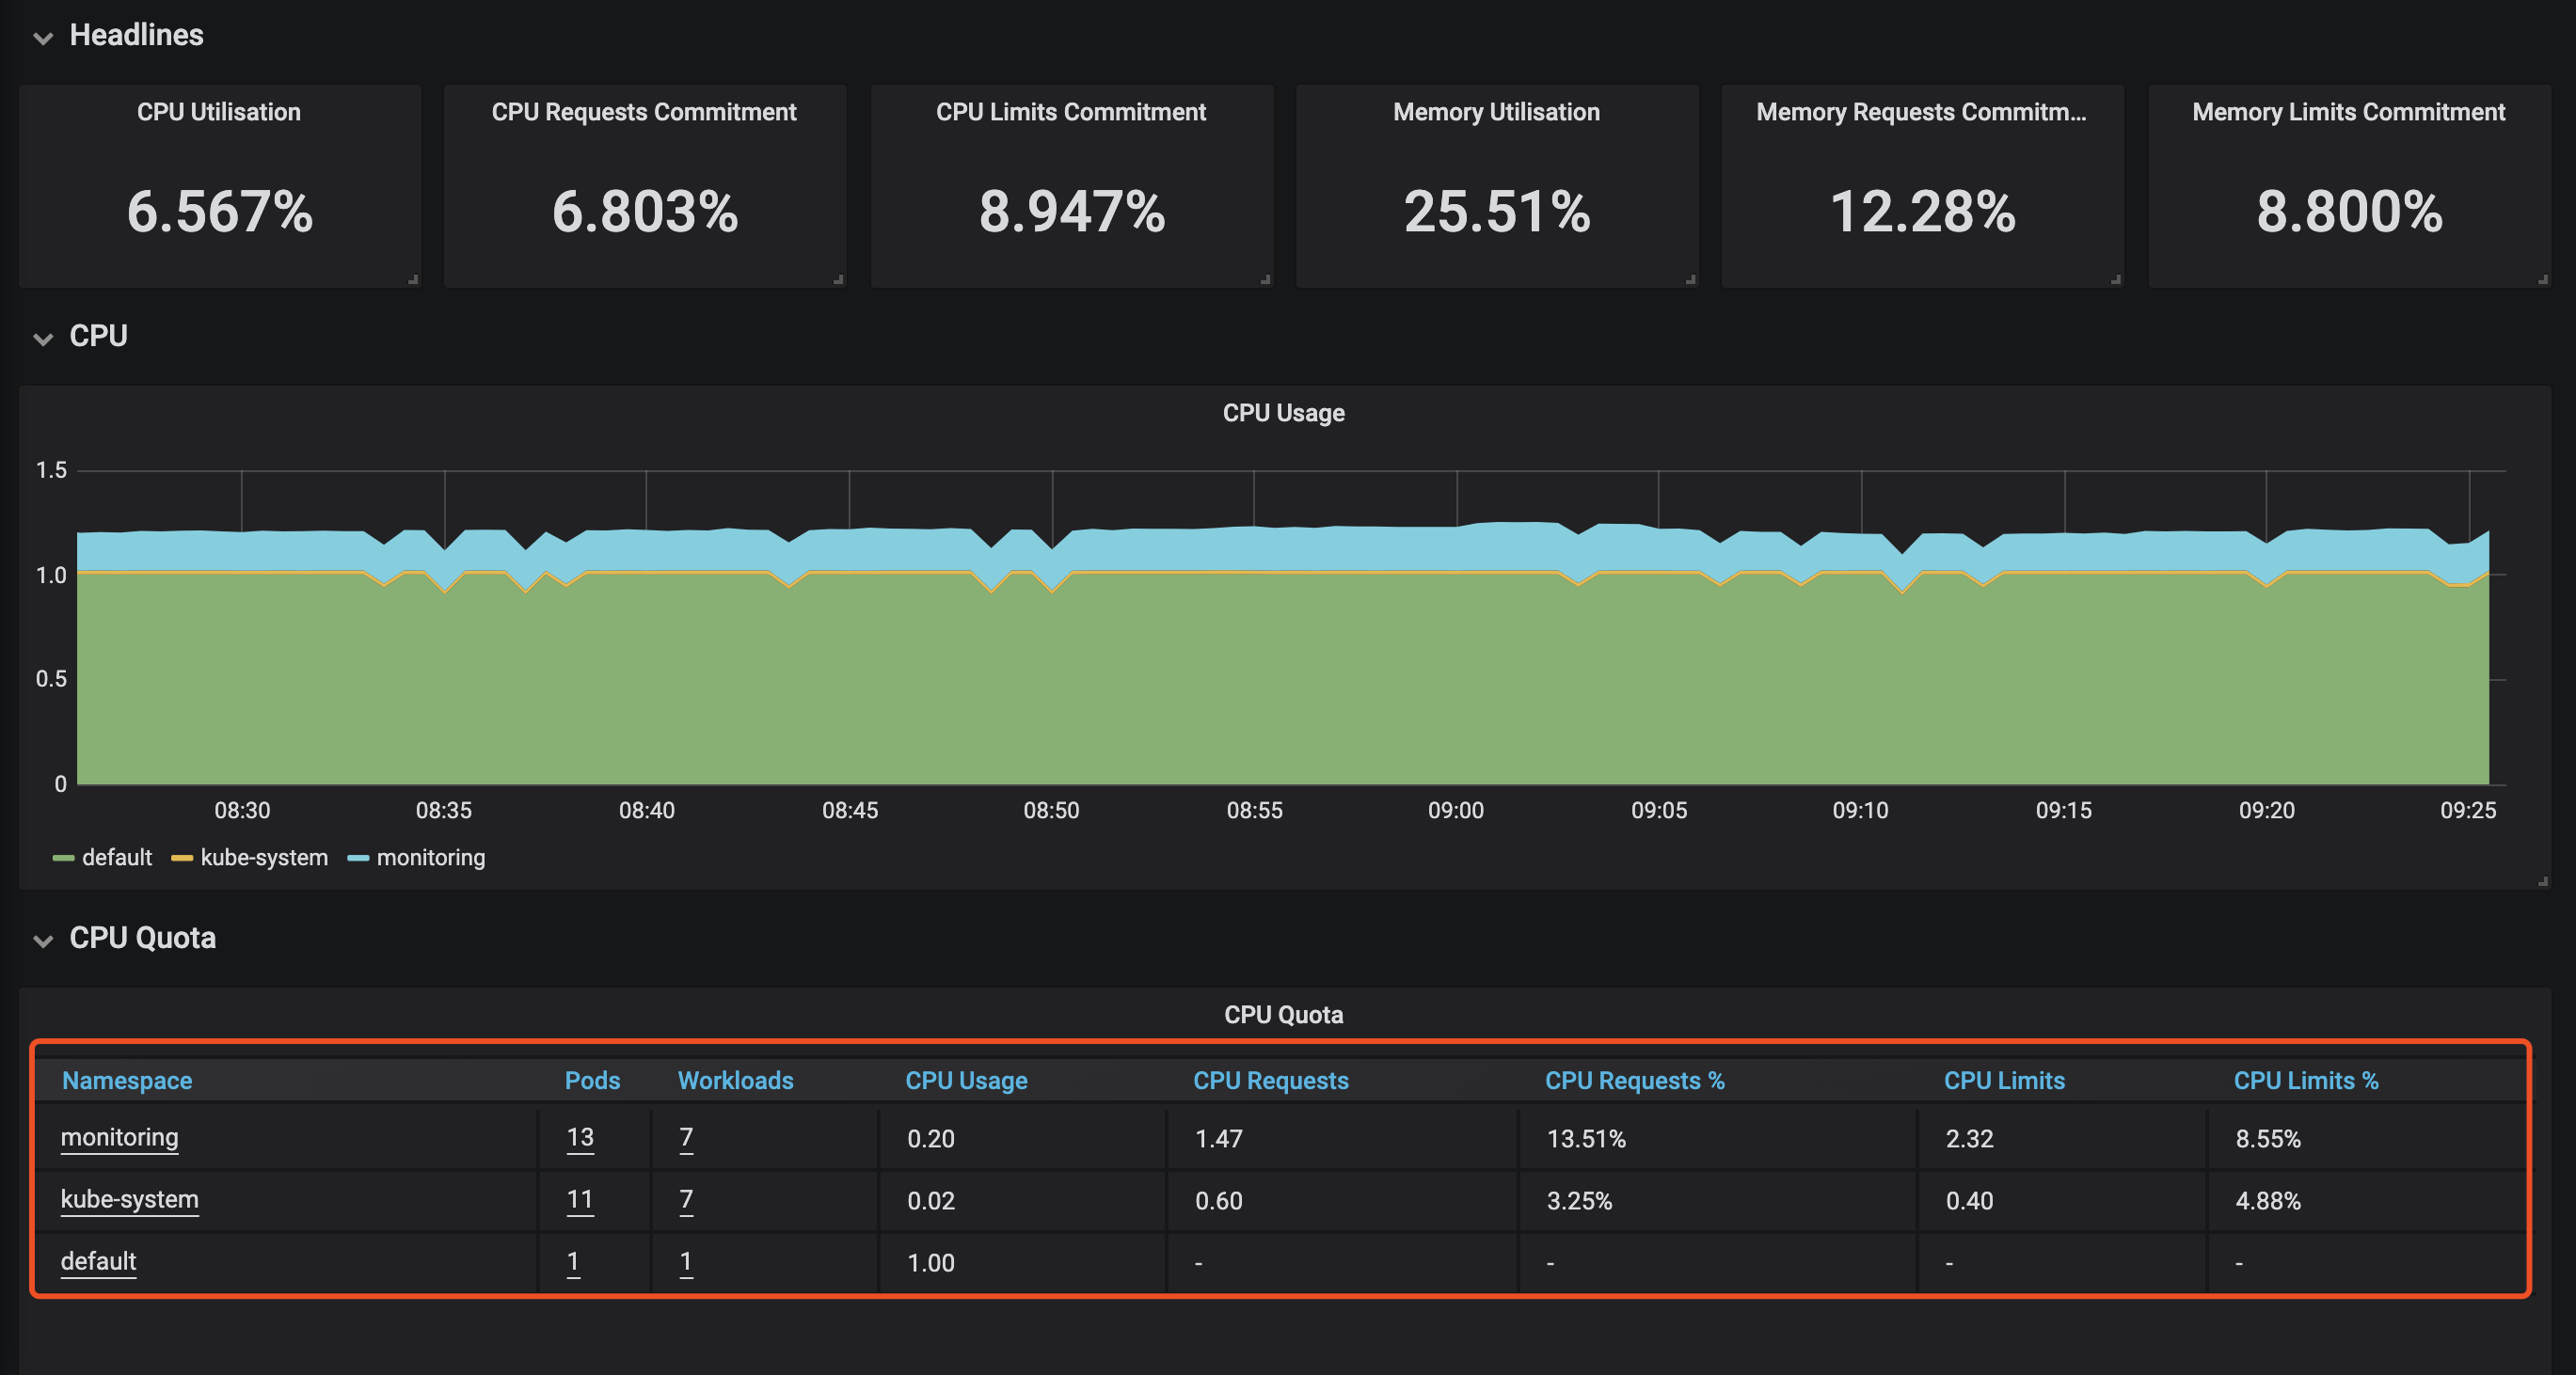Open Memory Limits Commitment panel title menu
The height and width of the screenshot is (1375, 2576).
tap(2348, 112)
